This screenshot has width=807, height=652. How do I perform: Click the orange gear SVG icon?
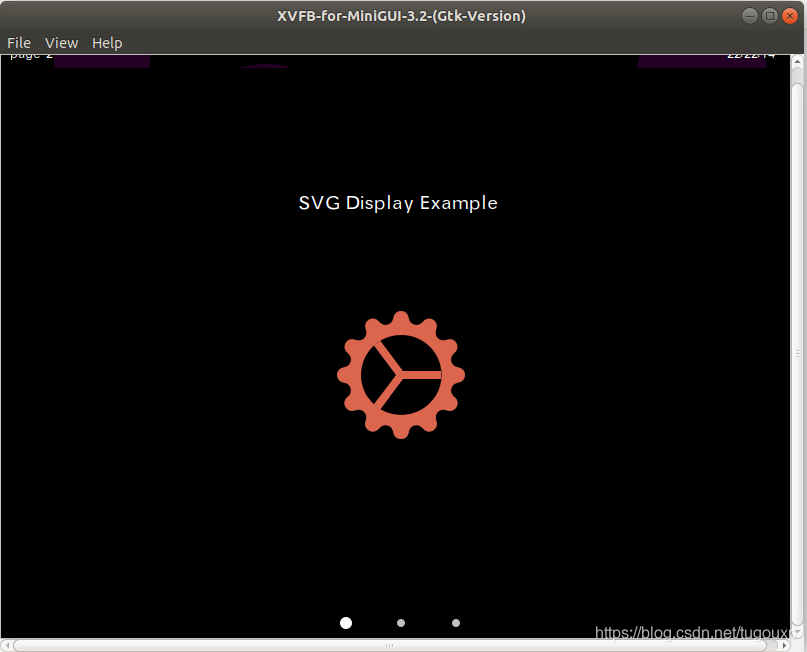[401, 375]
